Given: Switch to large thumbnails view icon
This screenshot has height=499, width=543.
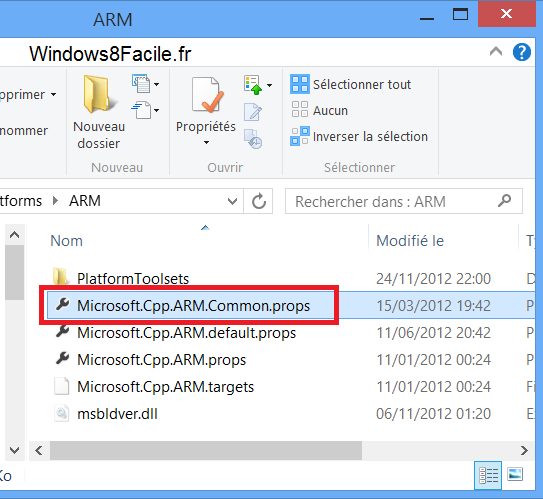Looking at the screenshot, I should point(515,475).
